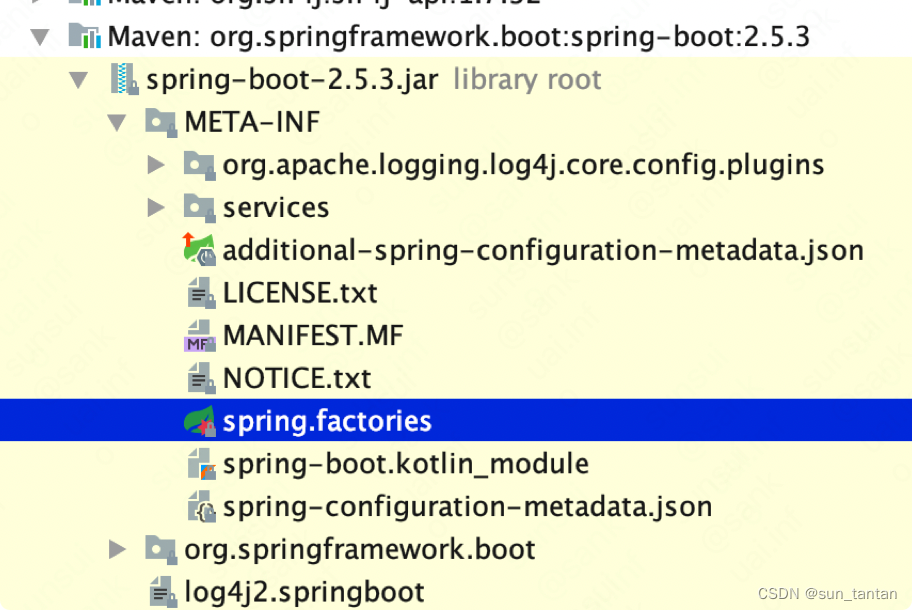
Task: Expand the org.apache.logging.log4j.core.config.plugins package
Action: click(x=157, y=164)
